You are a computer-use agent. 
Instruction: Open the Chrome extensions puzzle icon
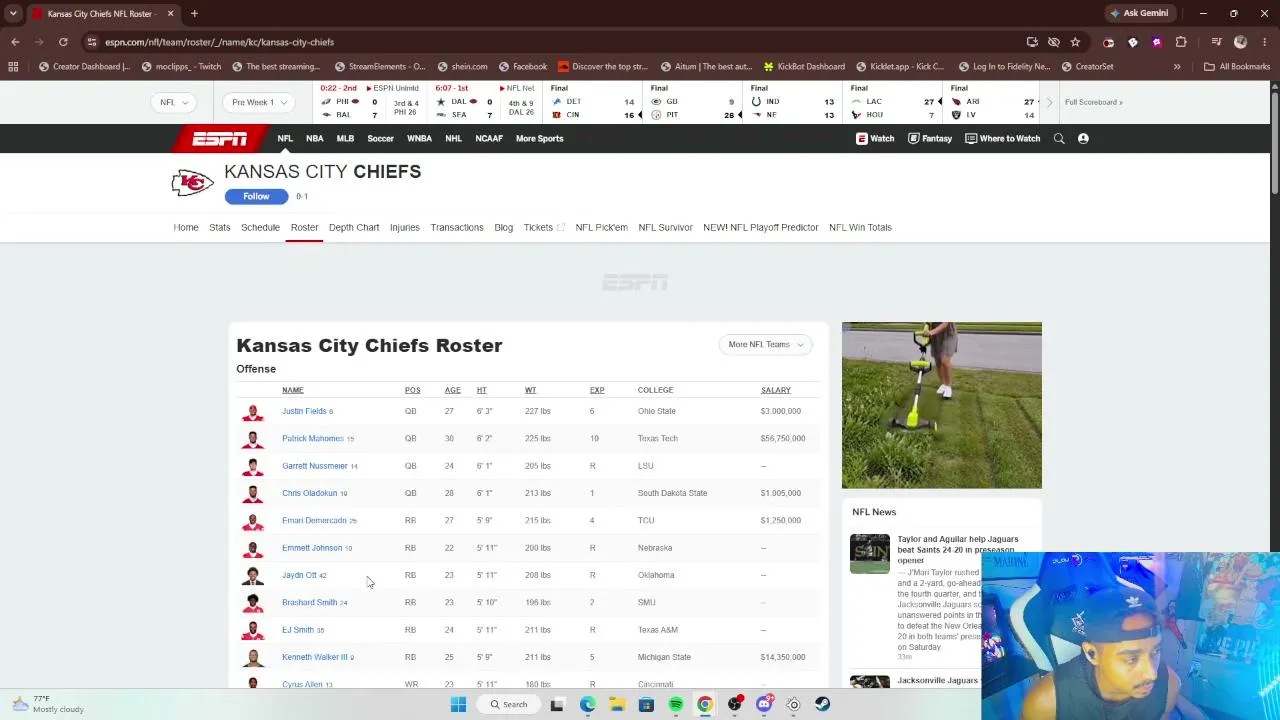[x=1181, y=42]
